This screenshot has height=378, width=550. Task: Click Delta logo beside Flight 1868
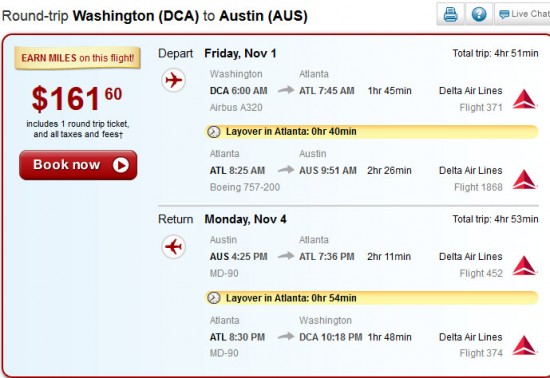(524, 179)
